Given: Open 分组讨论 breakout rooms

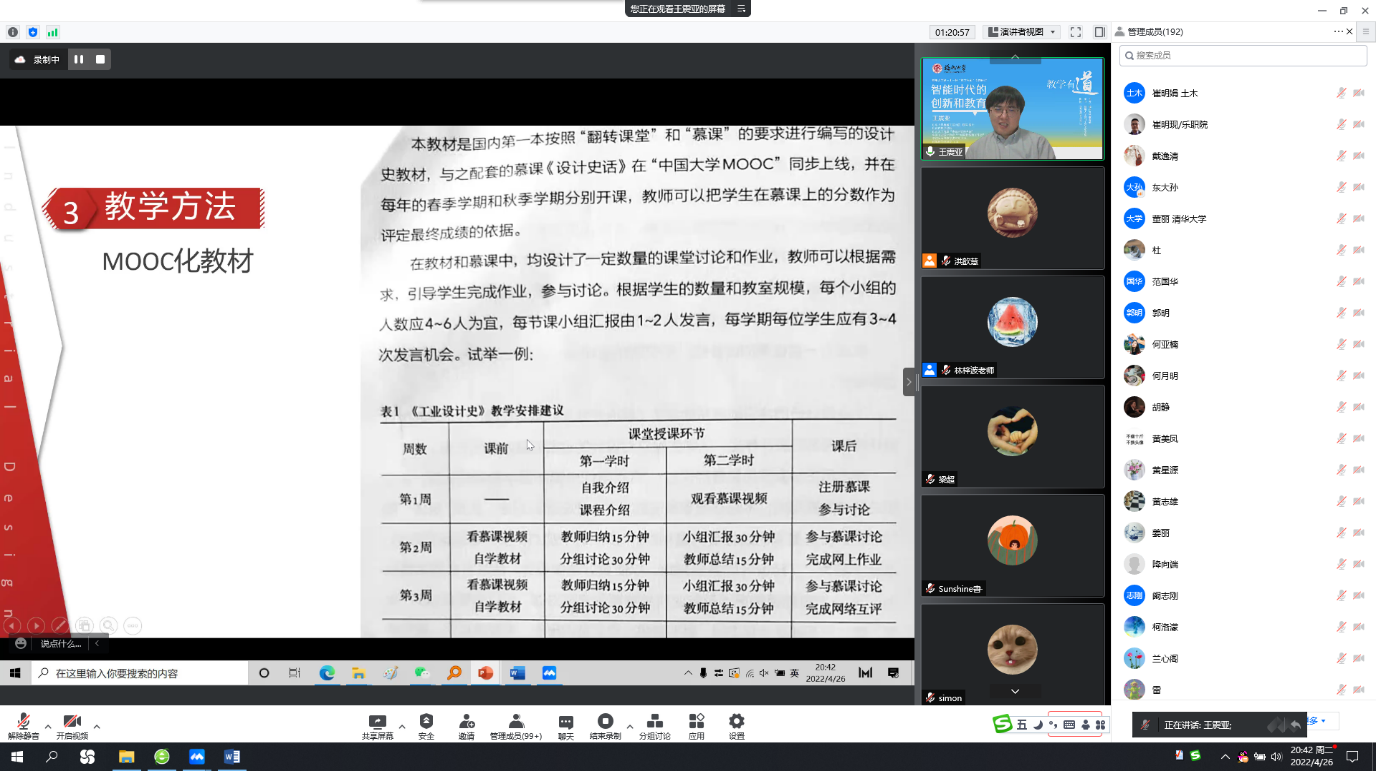Looking at the screenshot, I should click(x=655, y=726).
